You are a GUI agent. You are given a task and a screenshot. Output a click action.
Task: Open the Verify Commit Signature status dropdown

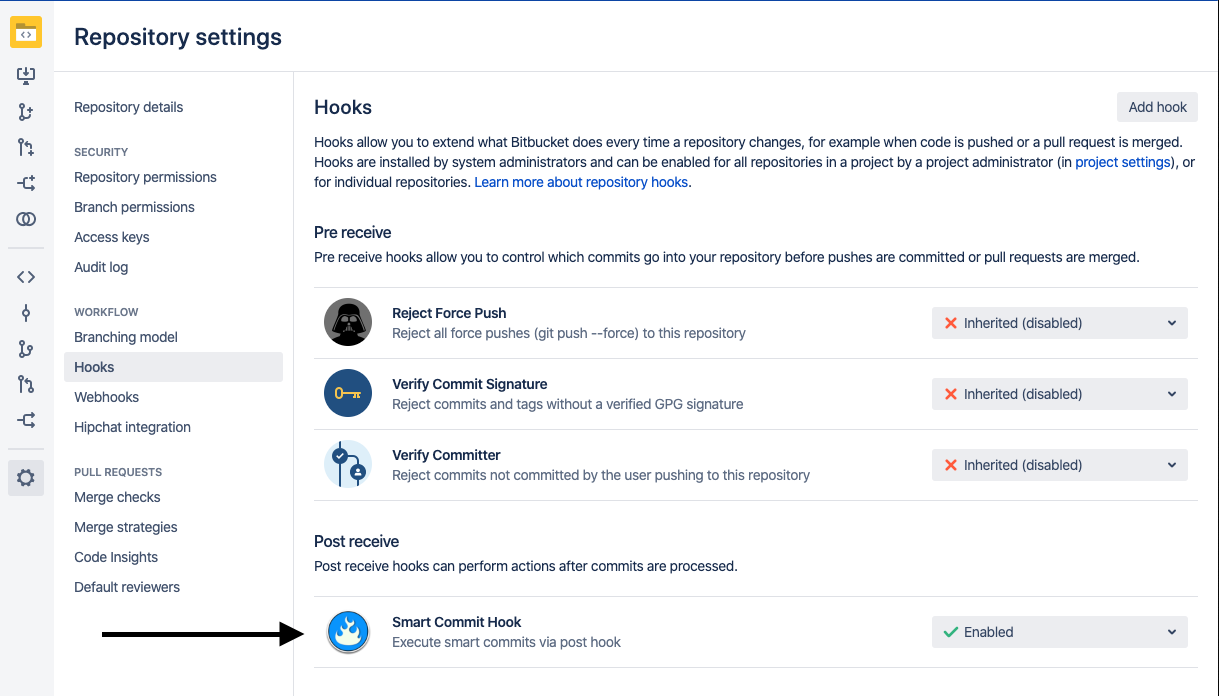[1059, 394]
